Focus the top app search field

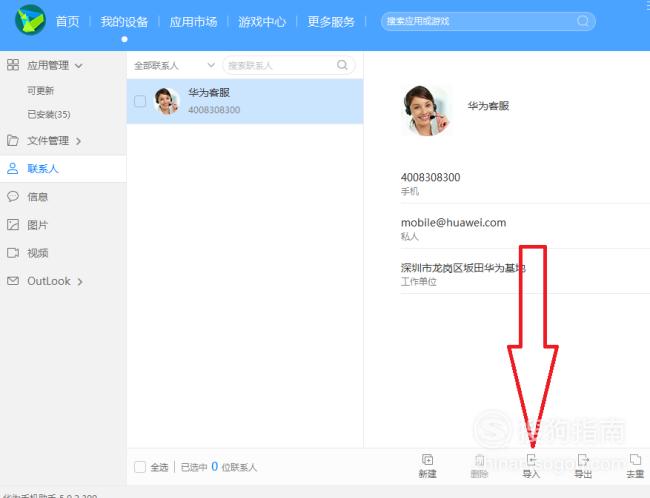(488, 21)
